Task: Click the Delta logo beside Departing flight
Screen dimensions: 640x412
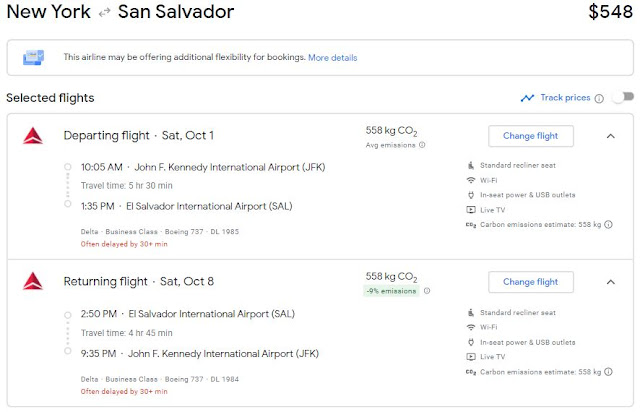Action: click(32, 136)
